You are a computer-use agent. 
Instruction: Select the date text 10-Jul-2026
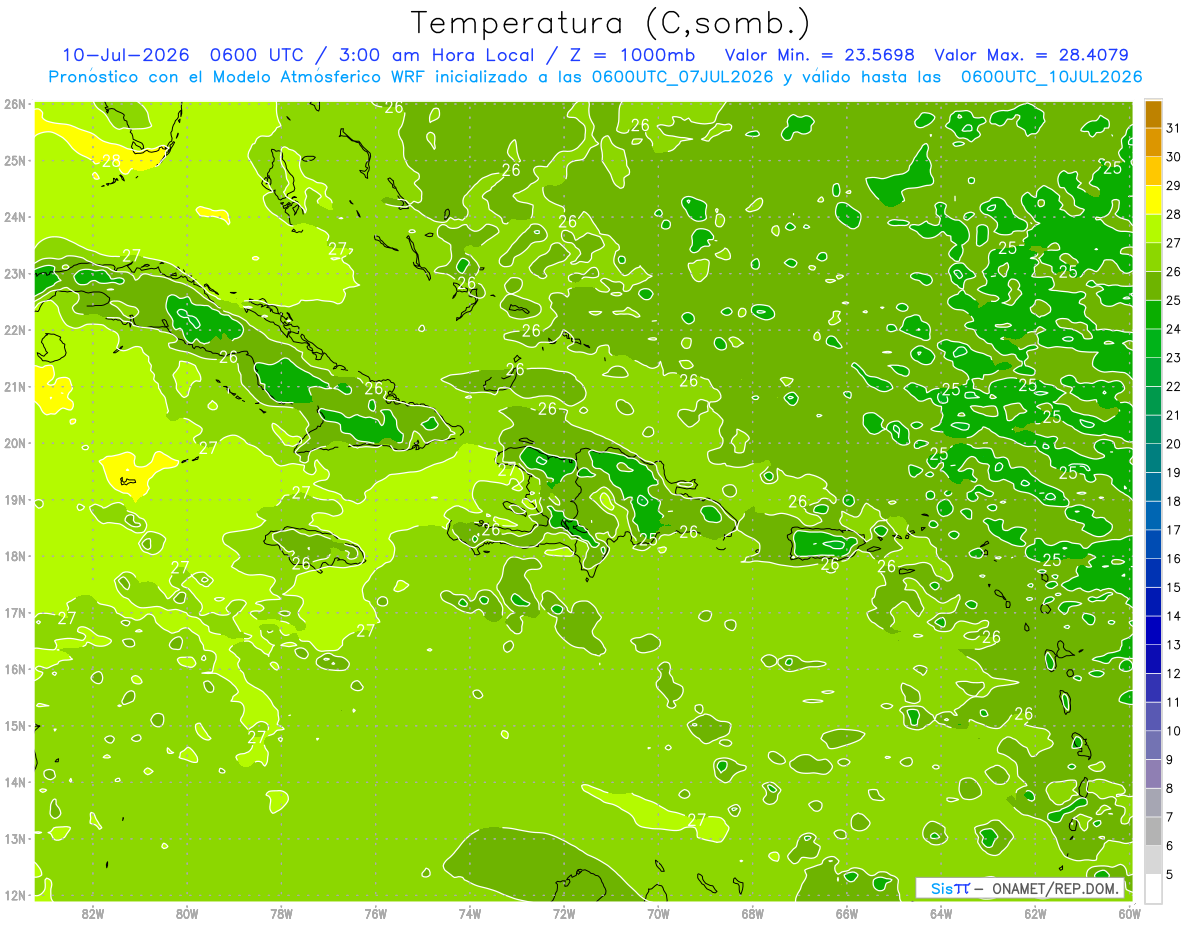click(125, 55)
